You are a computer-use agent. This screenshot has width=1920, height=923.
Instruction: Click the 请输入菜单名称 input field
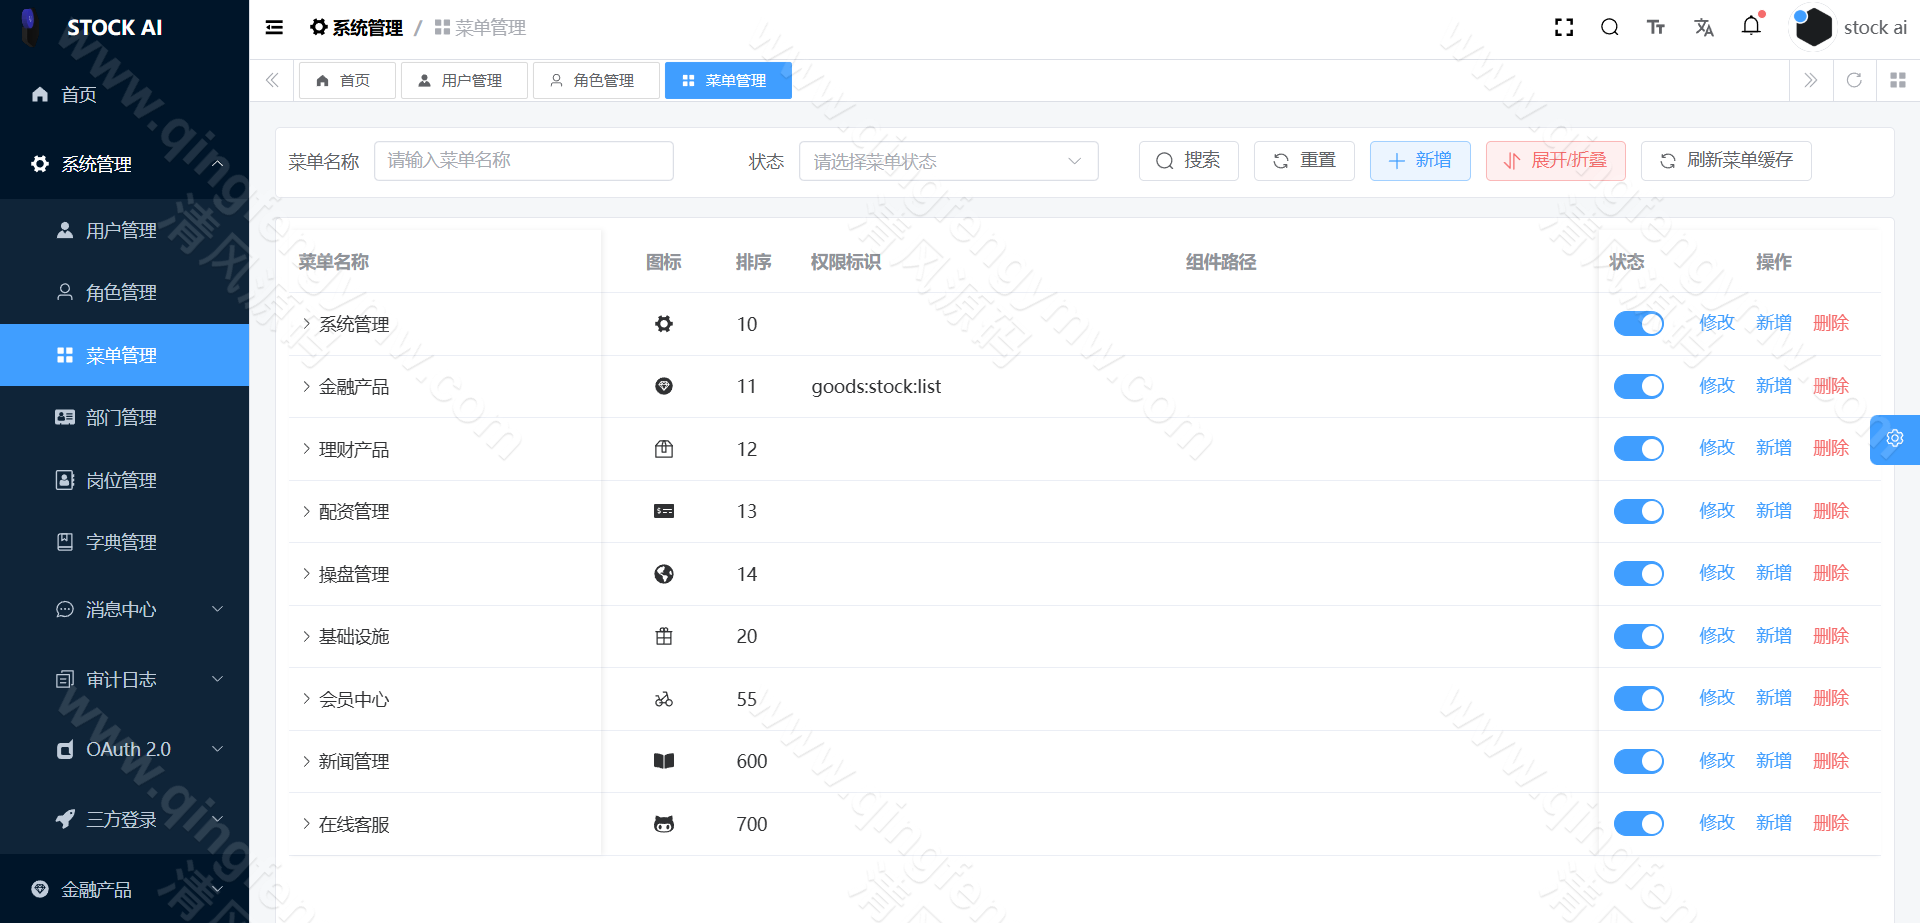[x=523, y=161]
